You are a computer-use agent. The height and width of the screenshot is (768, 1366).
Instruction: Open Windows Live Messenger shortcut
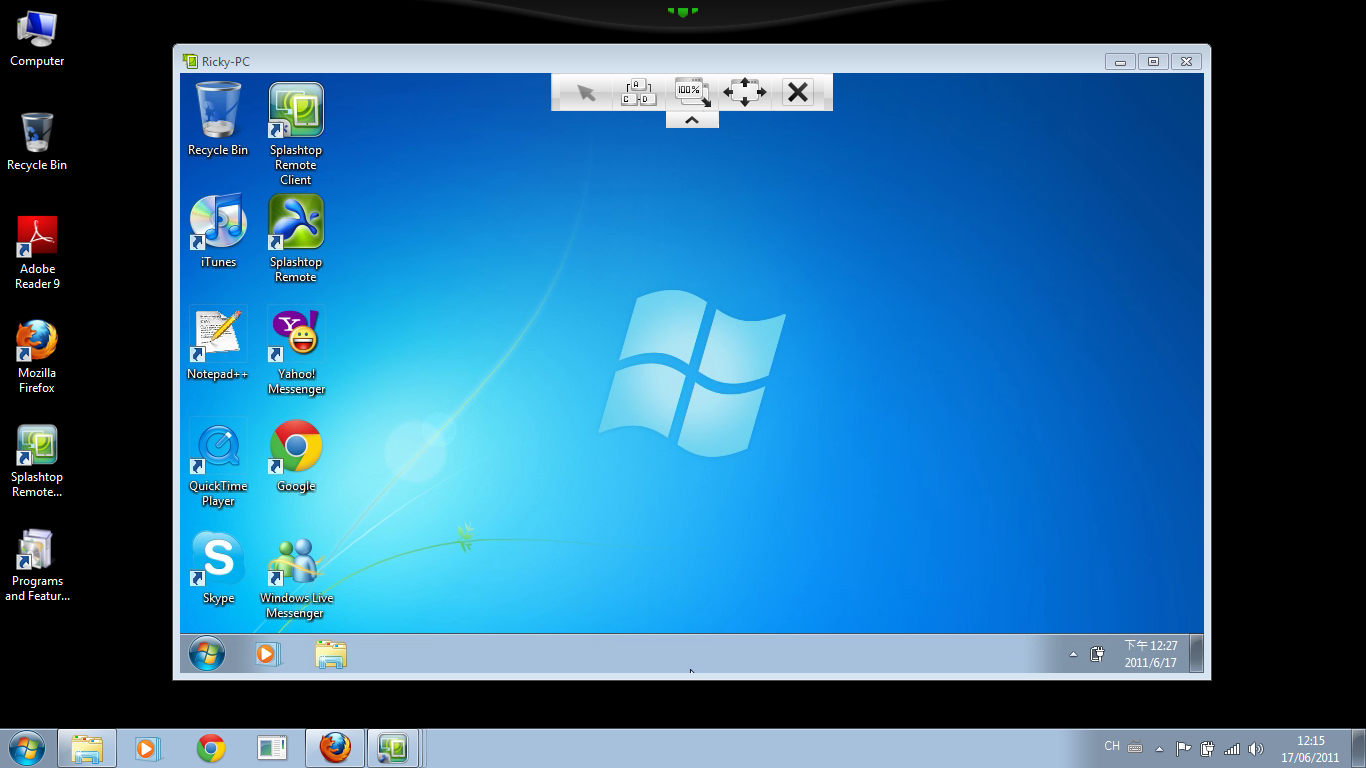(x=296, y=576)
